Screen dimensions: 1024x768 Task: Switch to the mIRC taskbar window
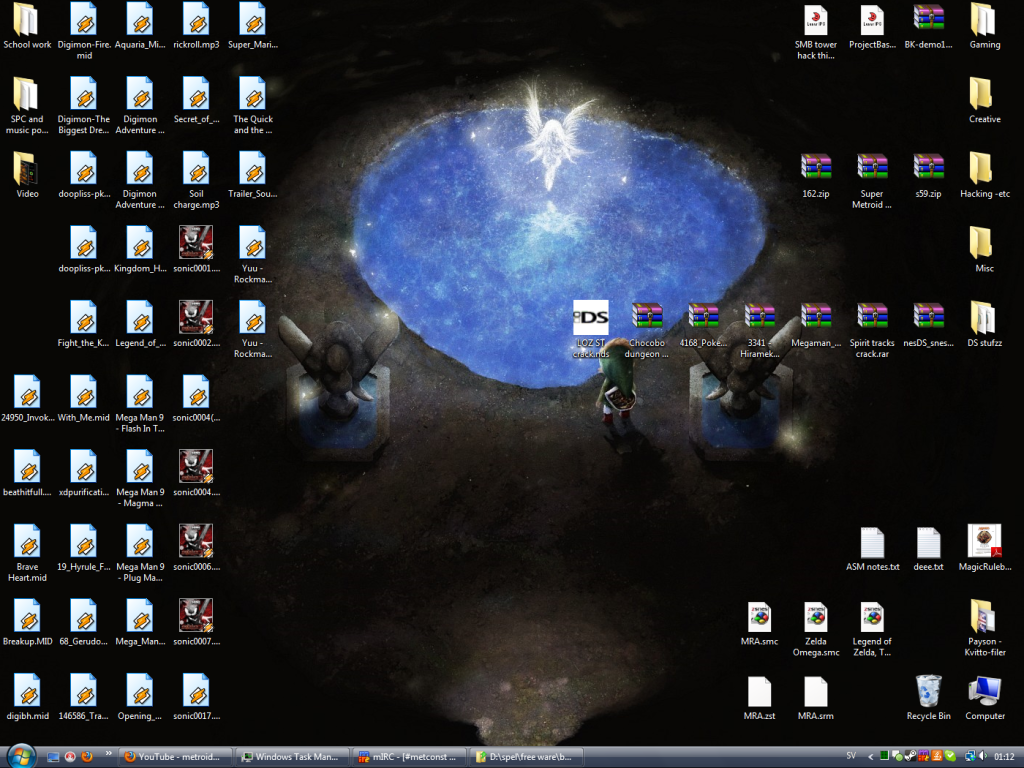[x=412, y=757]
